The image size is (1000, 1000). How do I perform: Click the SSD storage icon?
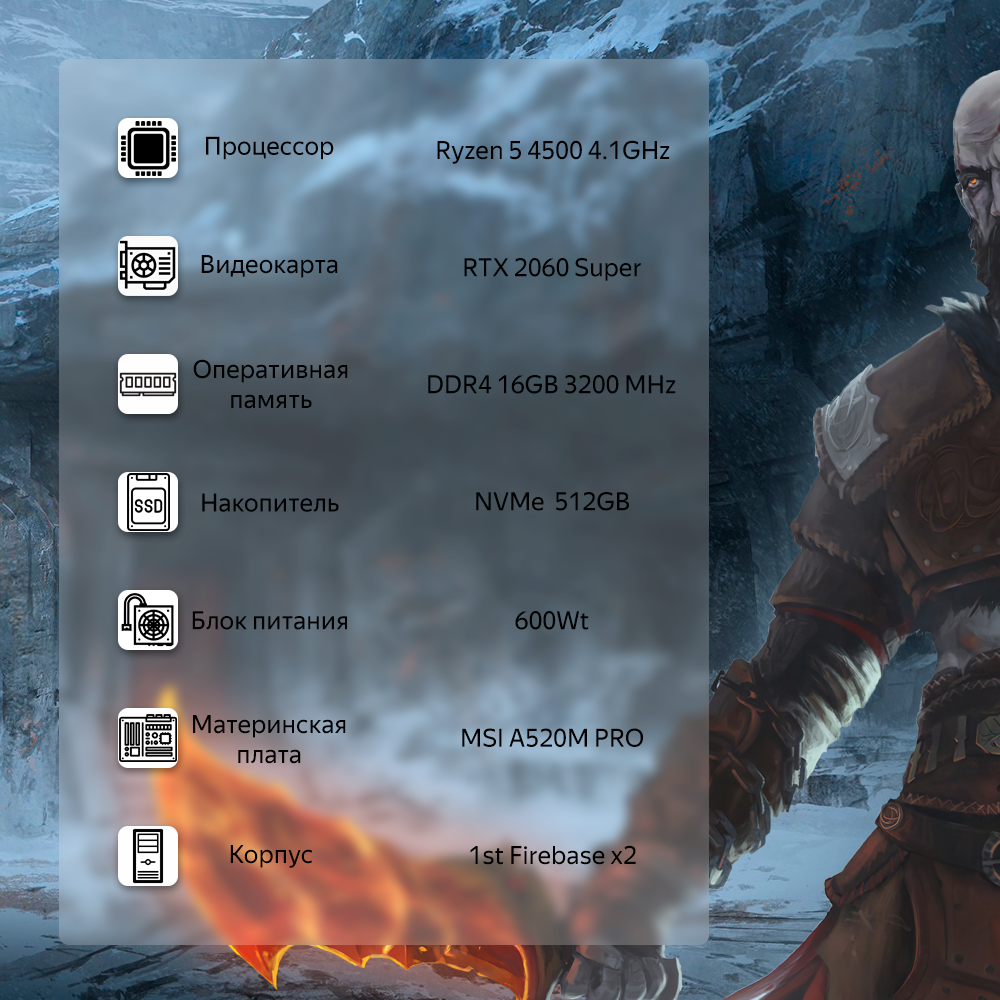[148, 502]
